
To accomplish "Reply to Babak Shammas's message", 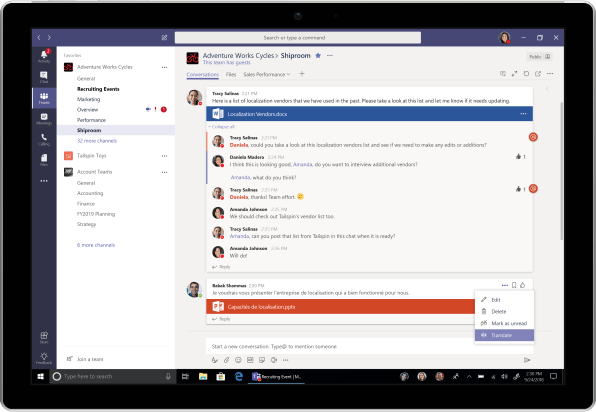I will (x=221, y=319).
